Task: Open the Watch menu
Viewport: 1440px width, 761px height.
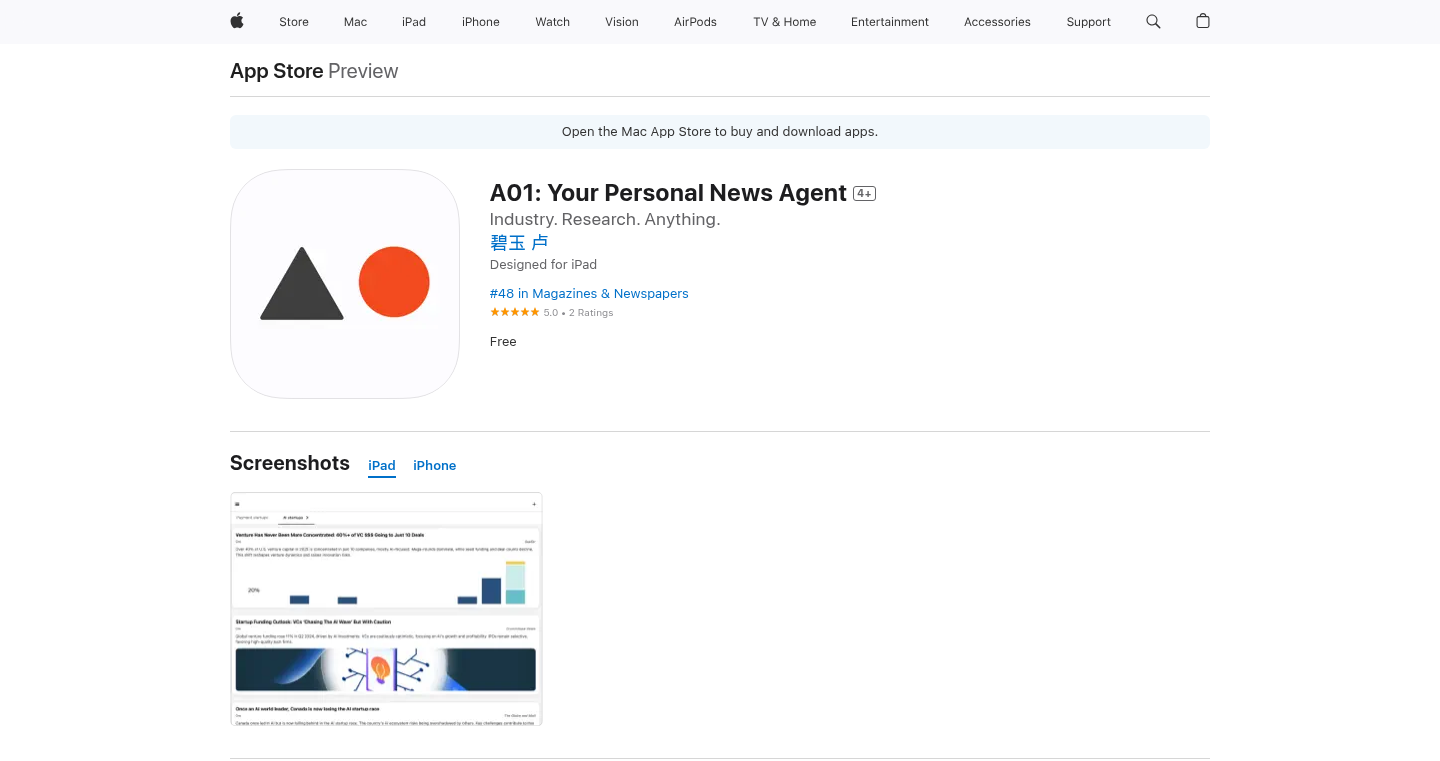Action: pos(553,22)
